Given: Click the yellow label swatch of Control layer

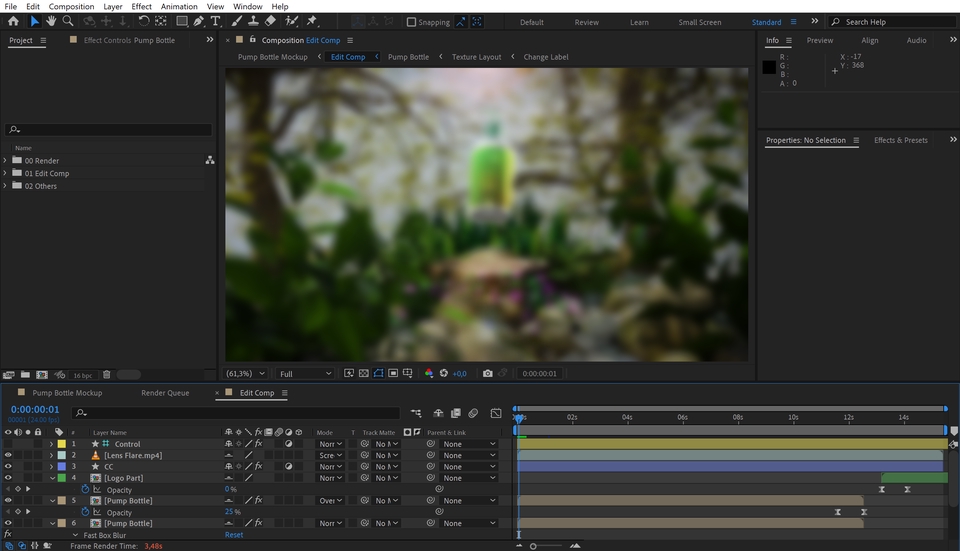Looking at the screenshot, I should [61, 444].
